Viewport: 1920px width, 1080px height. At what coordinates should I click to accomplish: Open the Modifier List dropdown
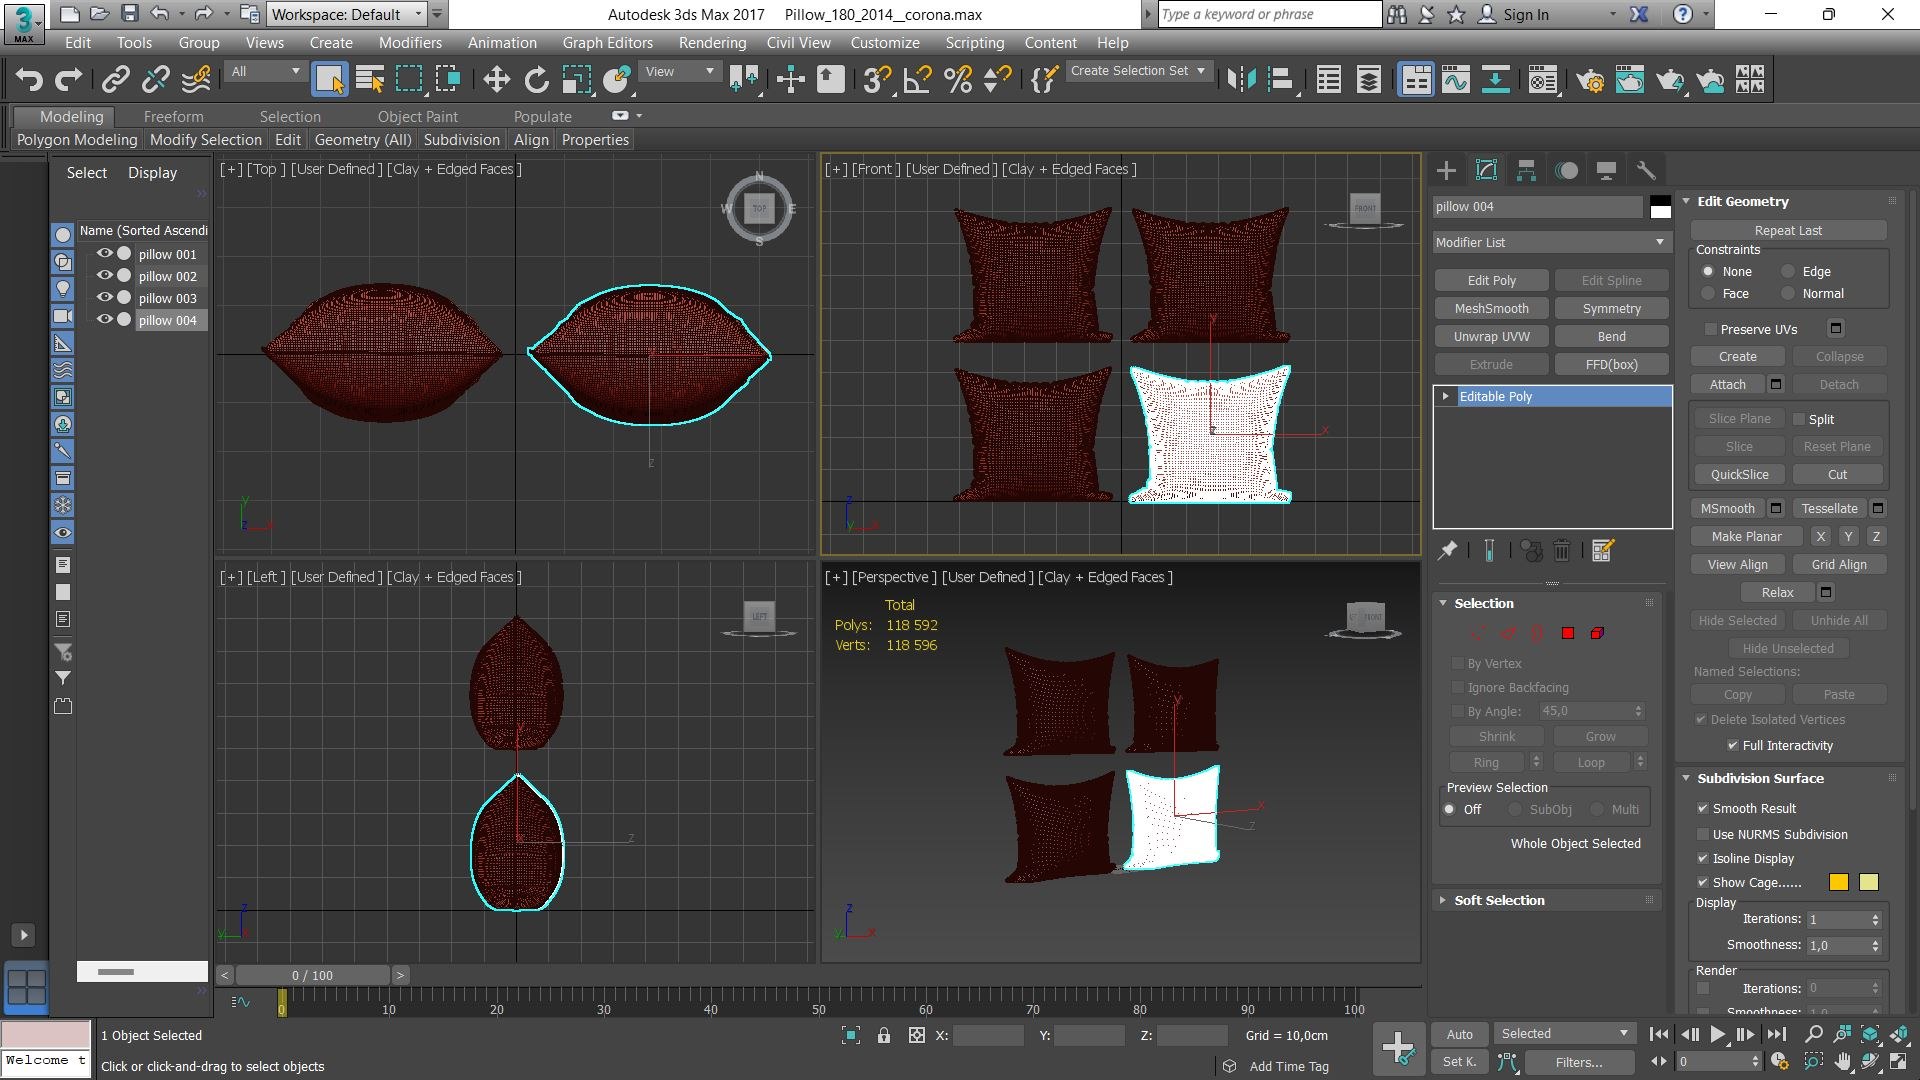[x=1551, y=242]
